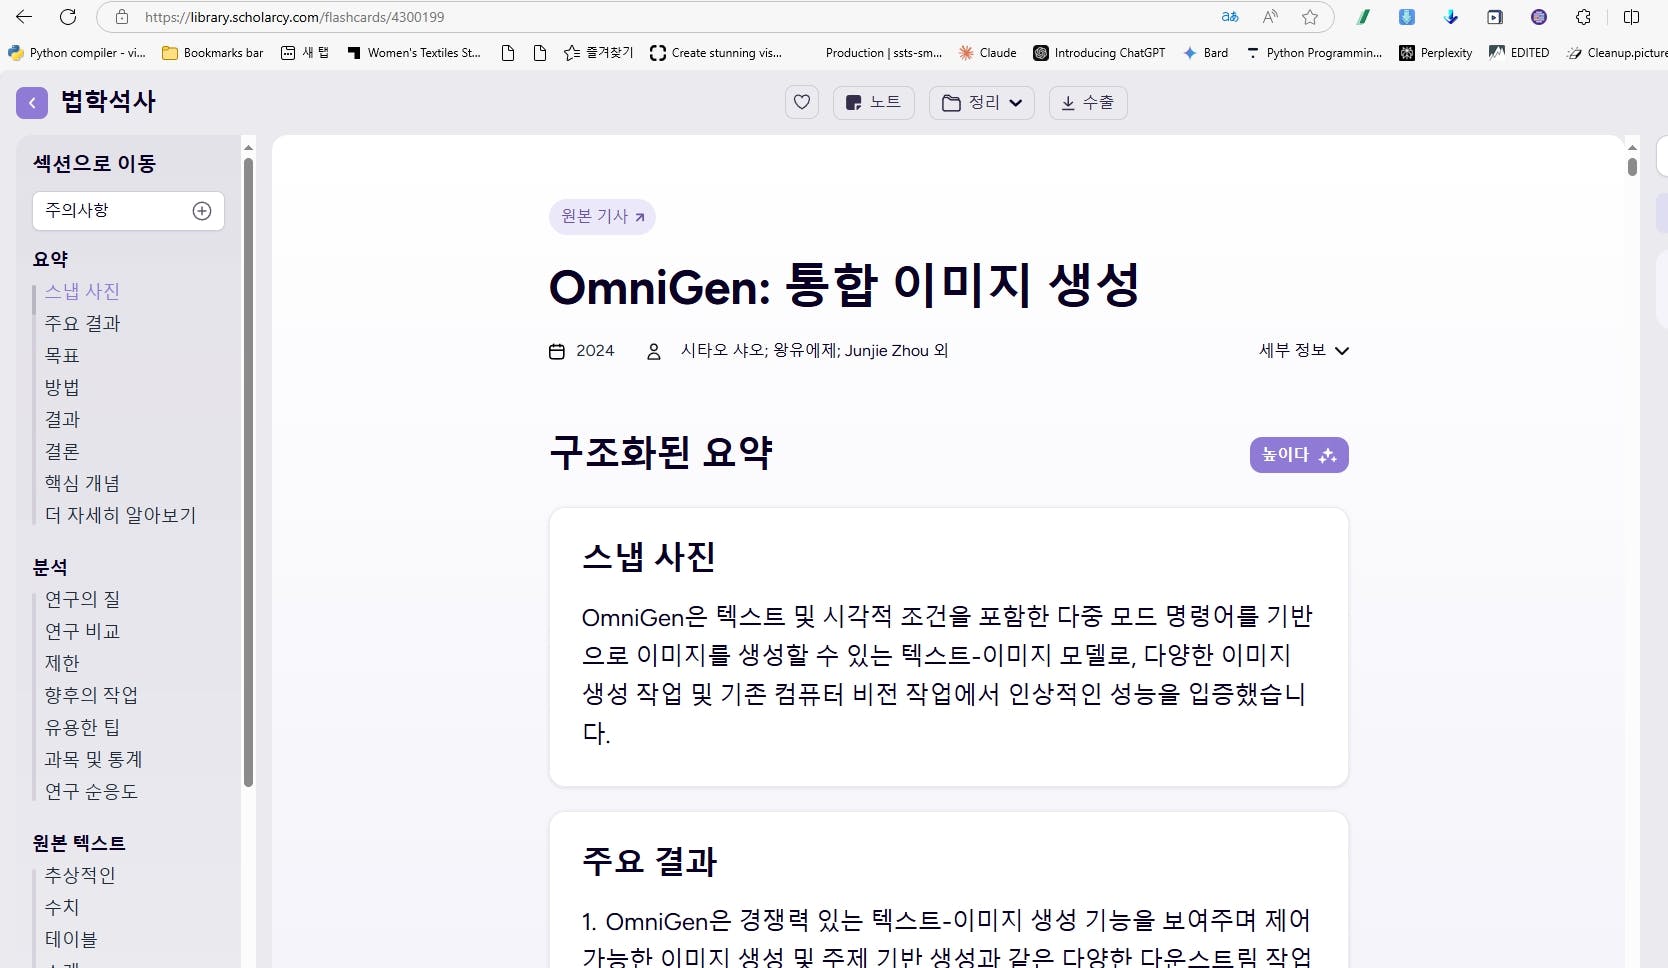Screen dimensions: 1668x968
Task: Jump to the 핵심 개념 section
Action: pyautogui.click(x=82, y=483)
